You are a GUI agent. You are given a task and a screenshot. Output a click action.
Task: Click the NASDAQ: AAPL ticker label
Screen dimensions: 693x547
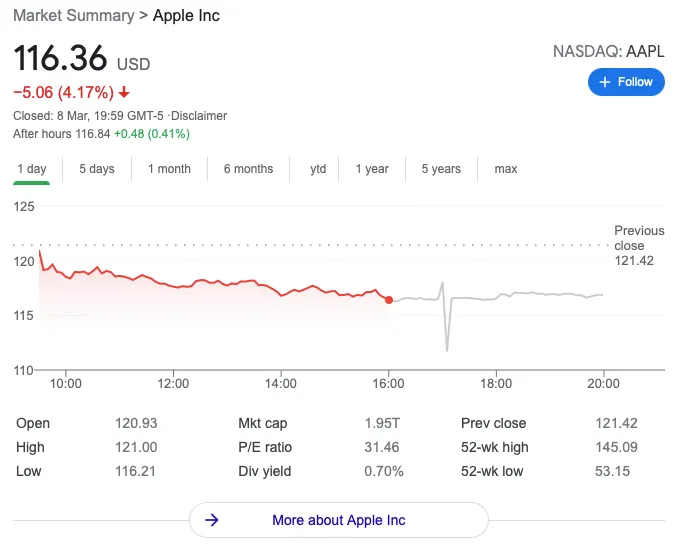click(x=609, y=51)
